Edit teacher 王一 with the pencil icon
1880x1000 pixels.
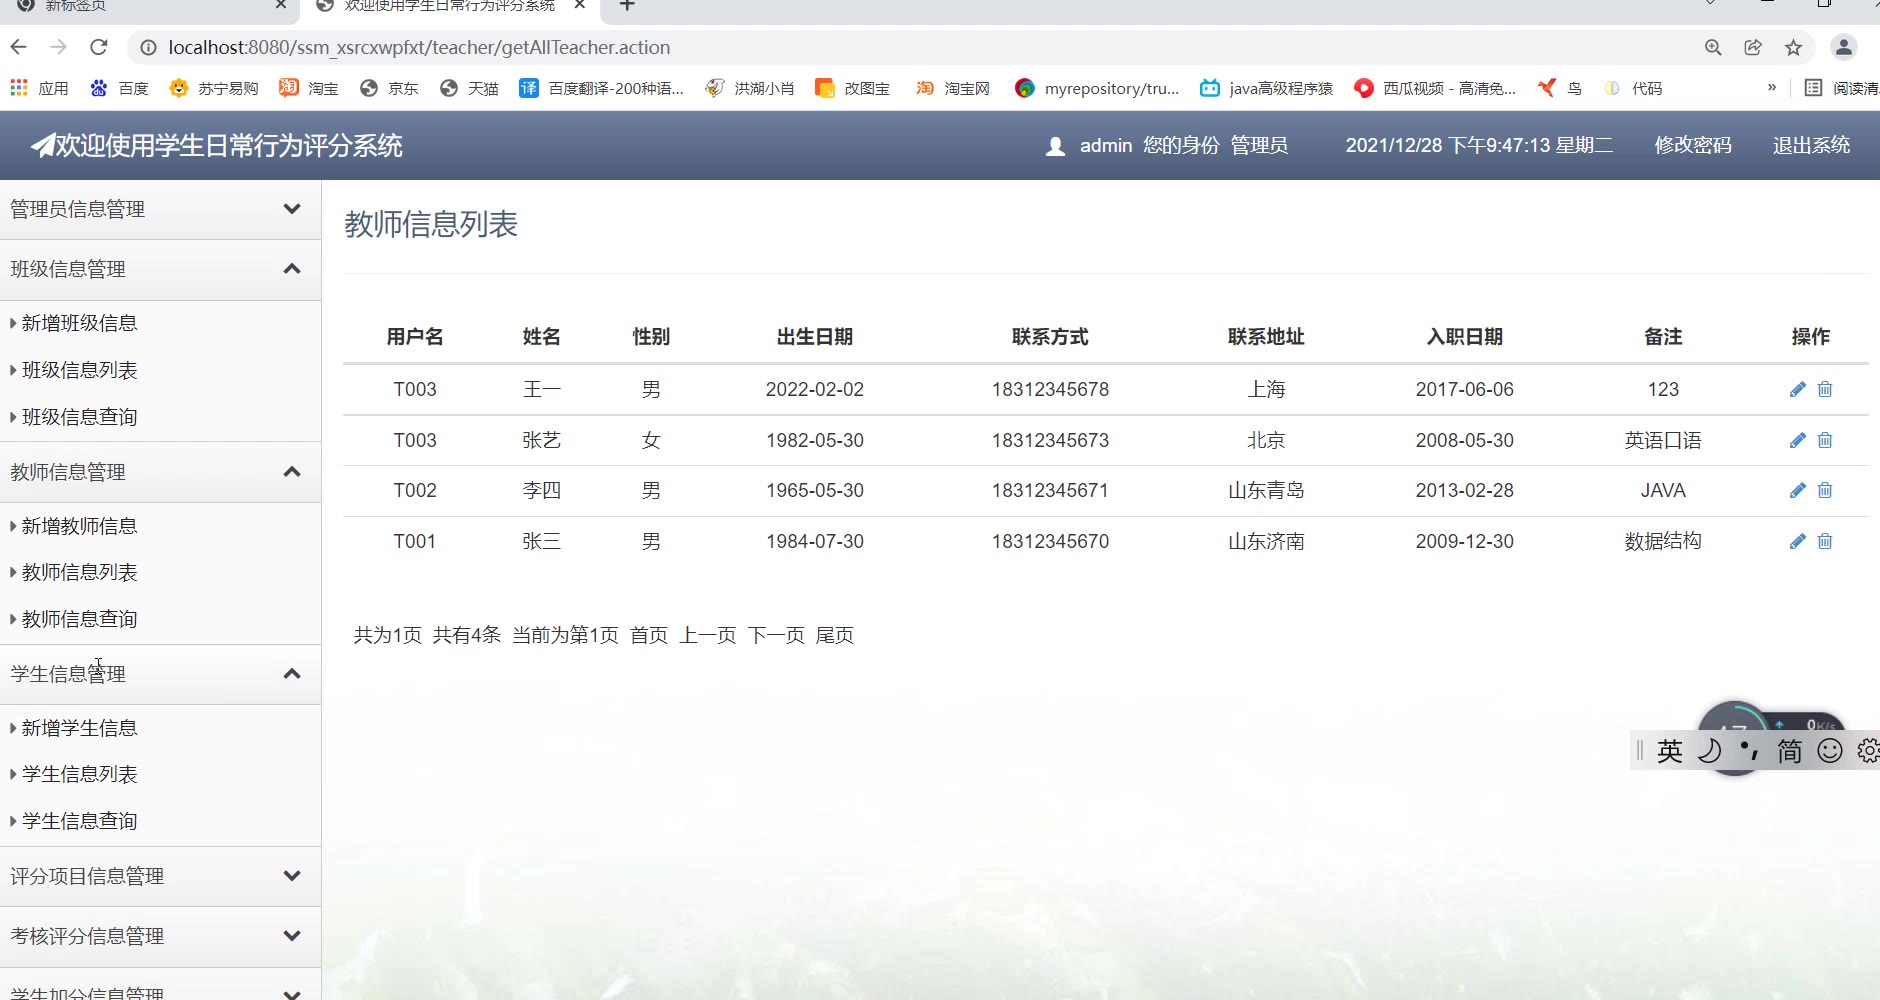(x=1798, y=389)
